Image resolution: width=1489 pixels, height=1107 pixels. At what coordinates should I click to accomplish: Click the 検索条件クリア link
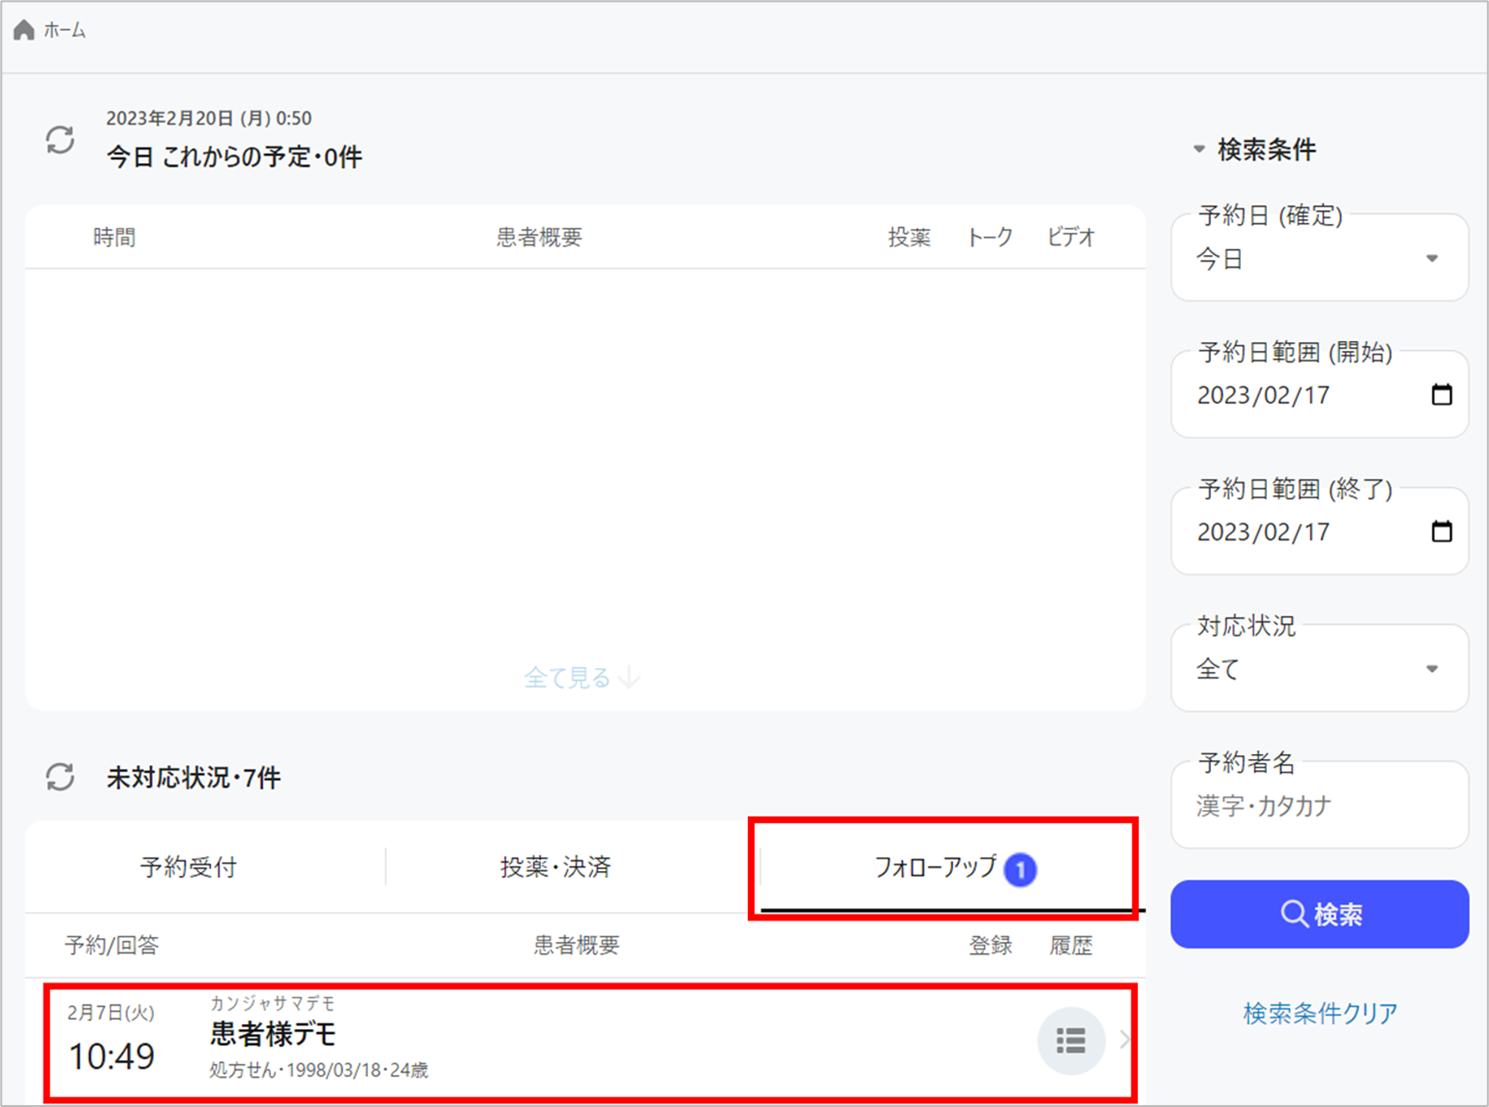point(1319,1013)
